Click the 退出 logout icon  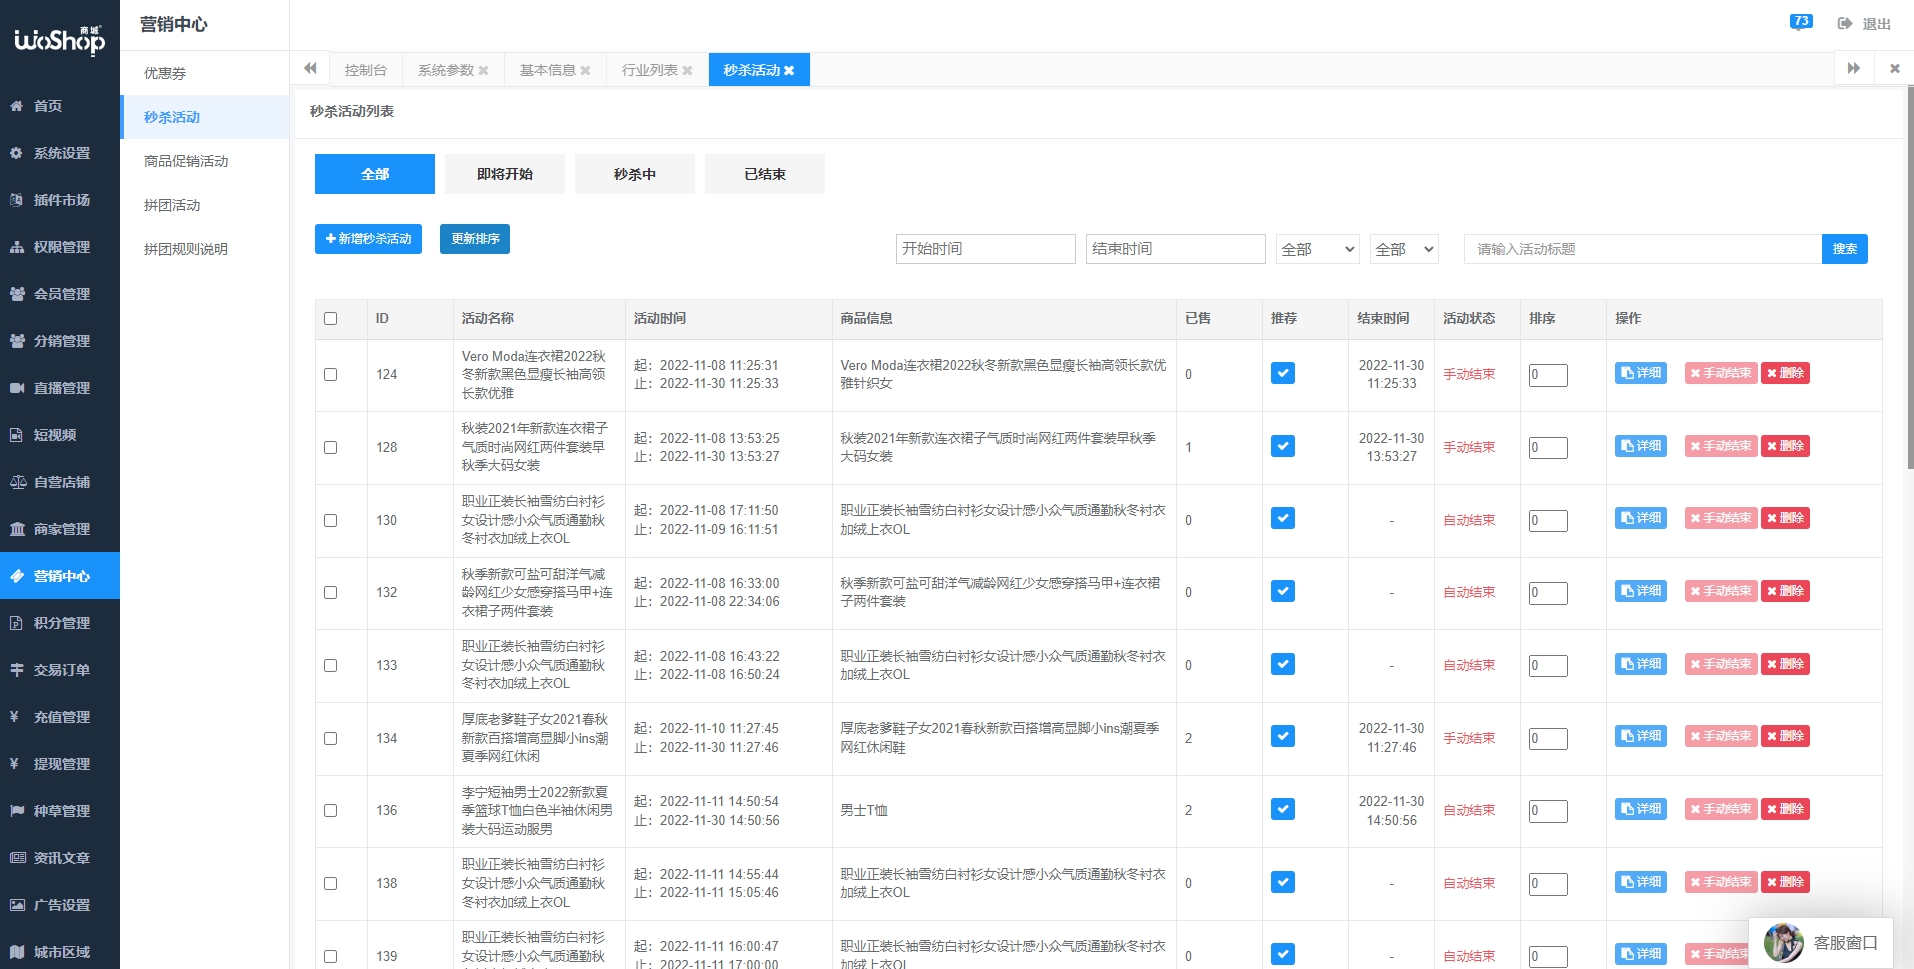[1845, 24]
